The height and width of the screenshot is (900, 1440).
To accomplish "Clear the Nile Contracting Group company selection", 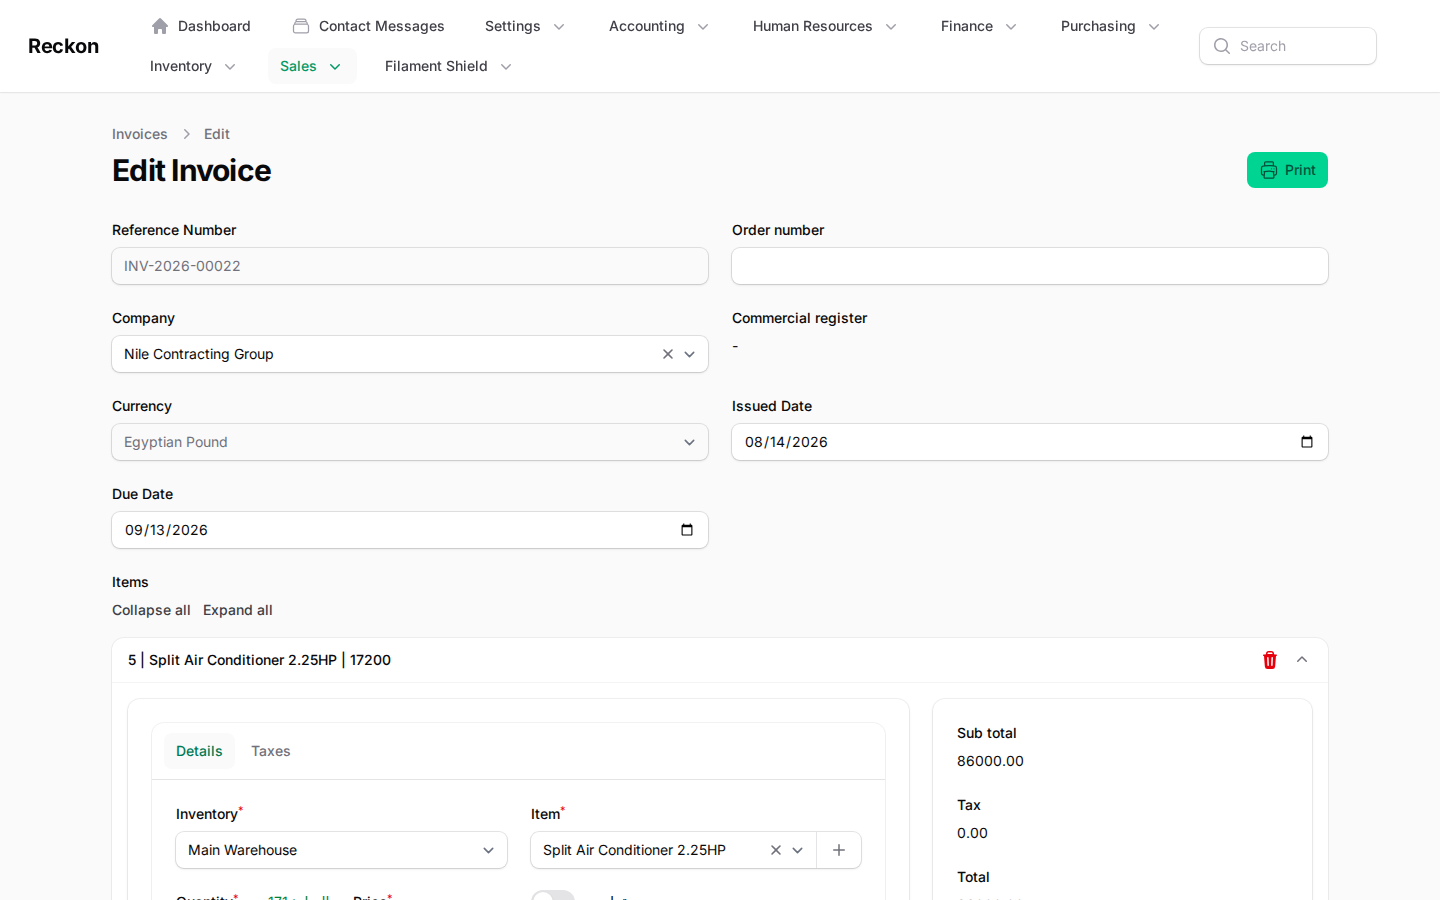I will (x=668, y=354).
